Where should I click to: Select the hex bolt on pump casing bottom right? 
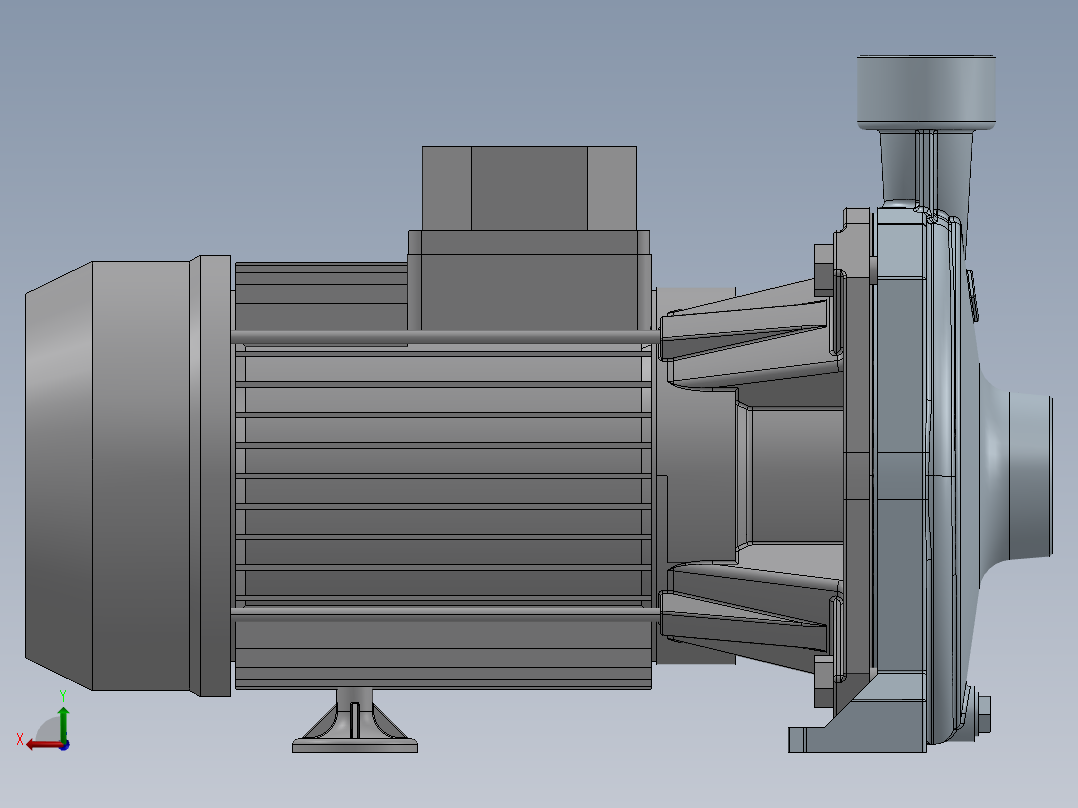pos(983,714)
